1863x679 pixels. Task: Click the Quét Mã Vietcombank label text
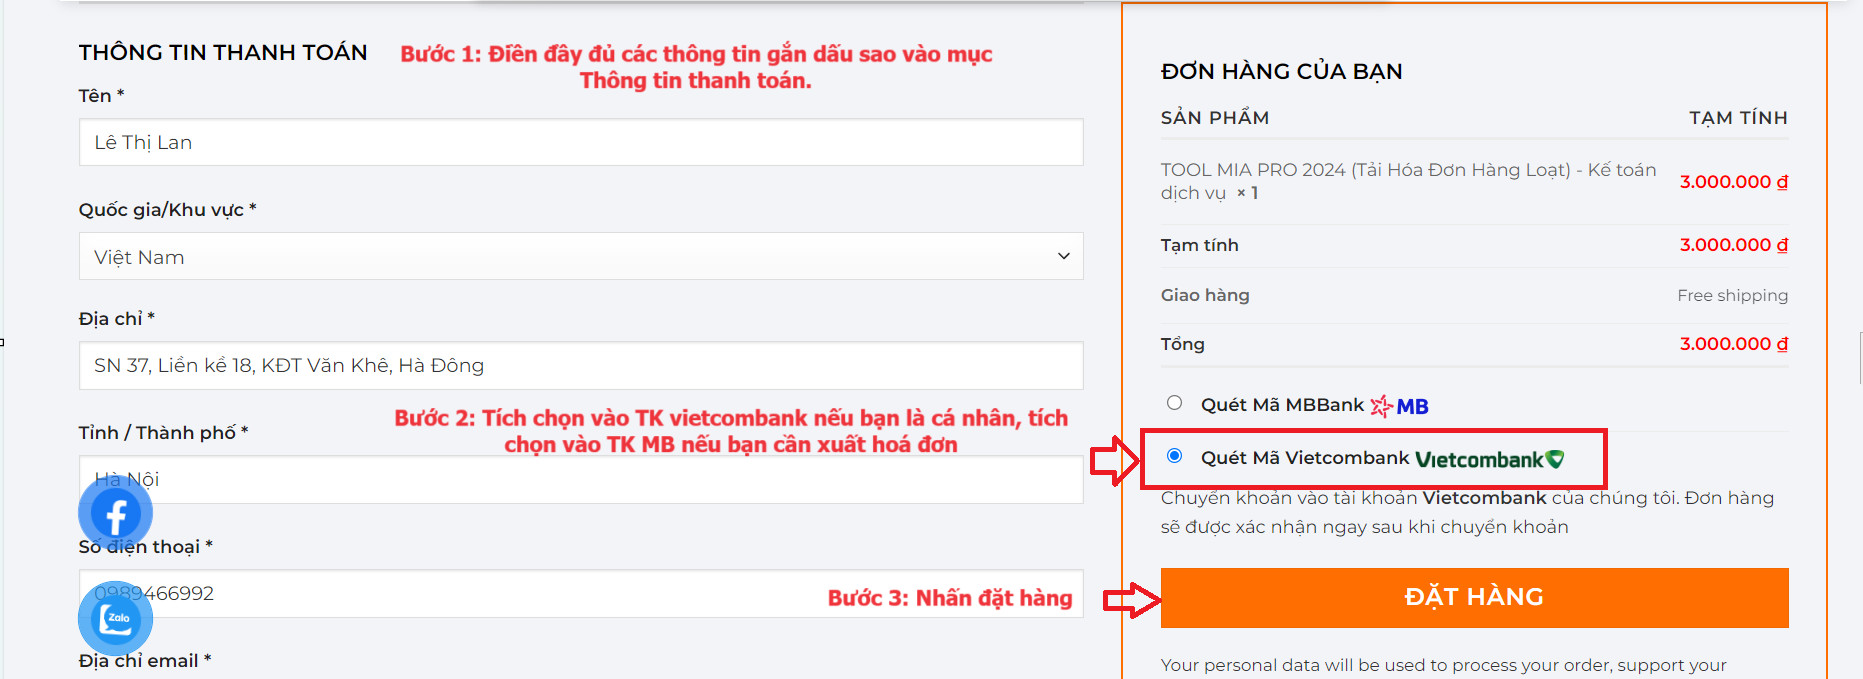[x=1305, y=458]
